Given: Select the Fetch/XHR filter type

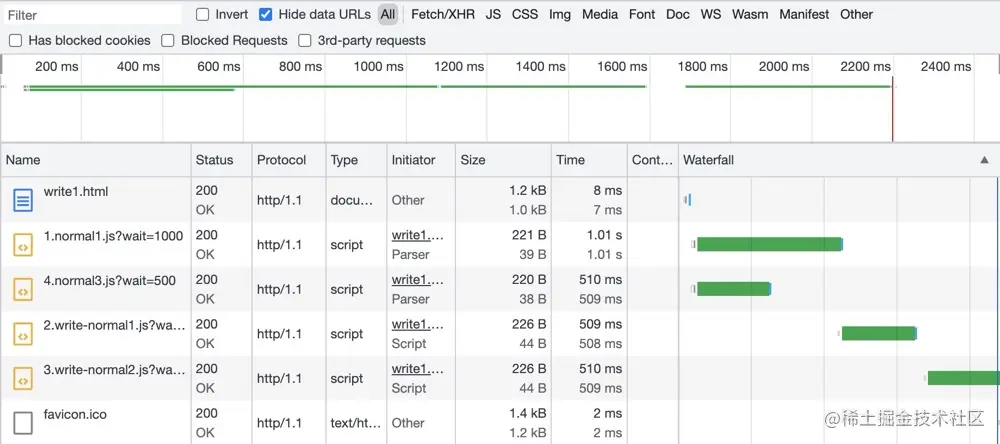Looking at the screenshot, I should pos(442,15).
